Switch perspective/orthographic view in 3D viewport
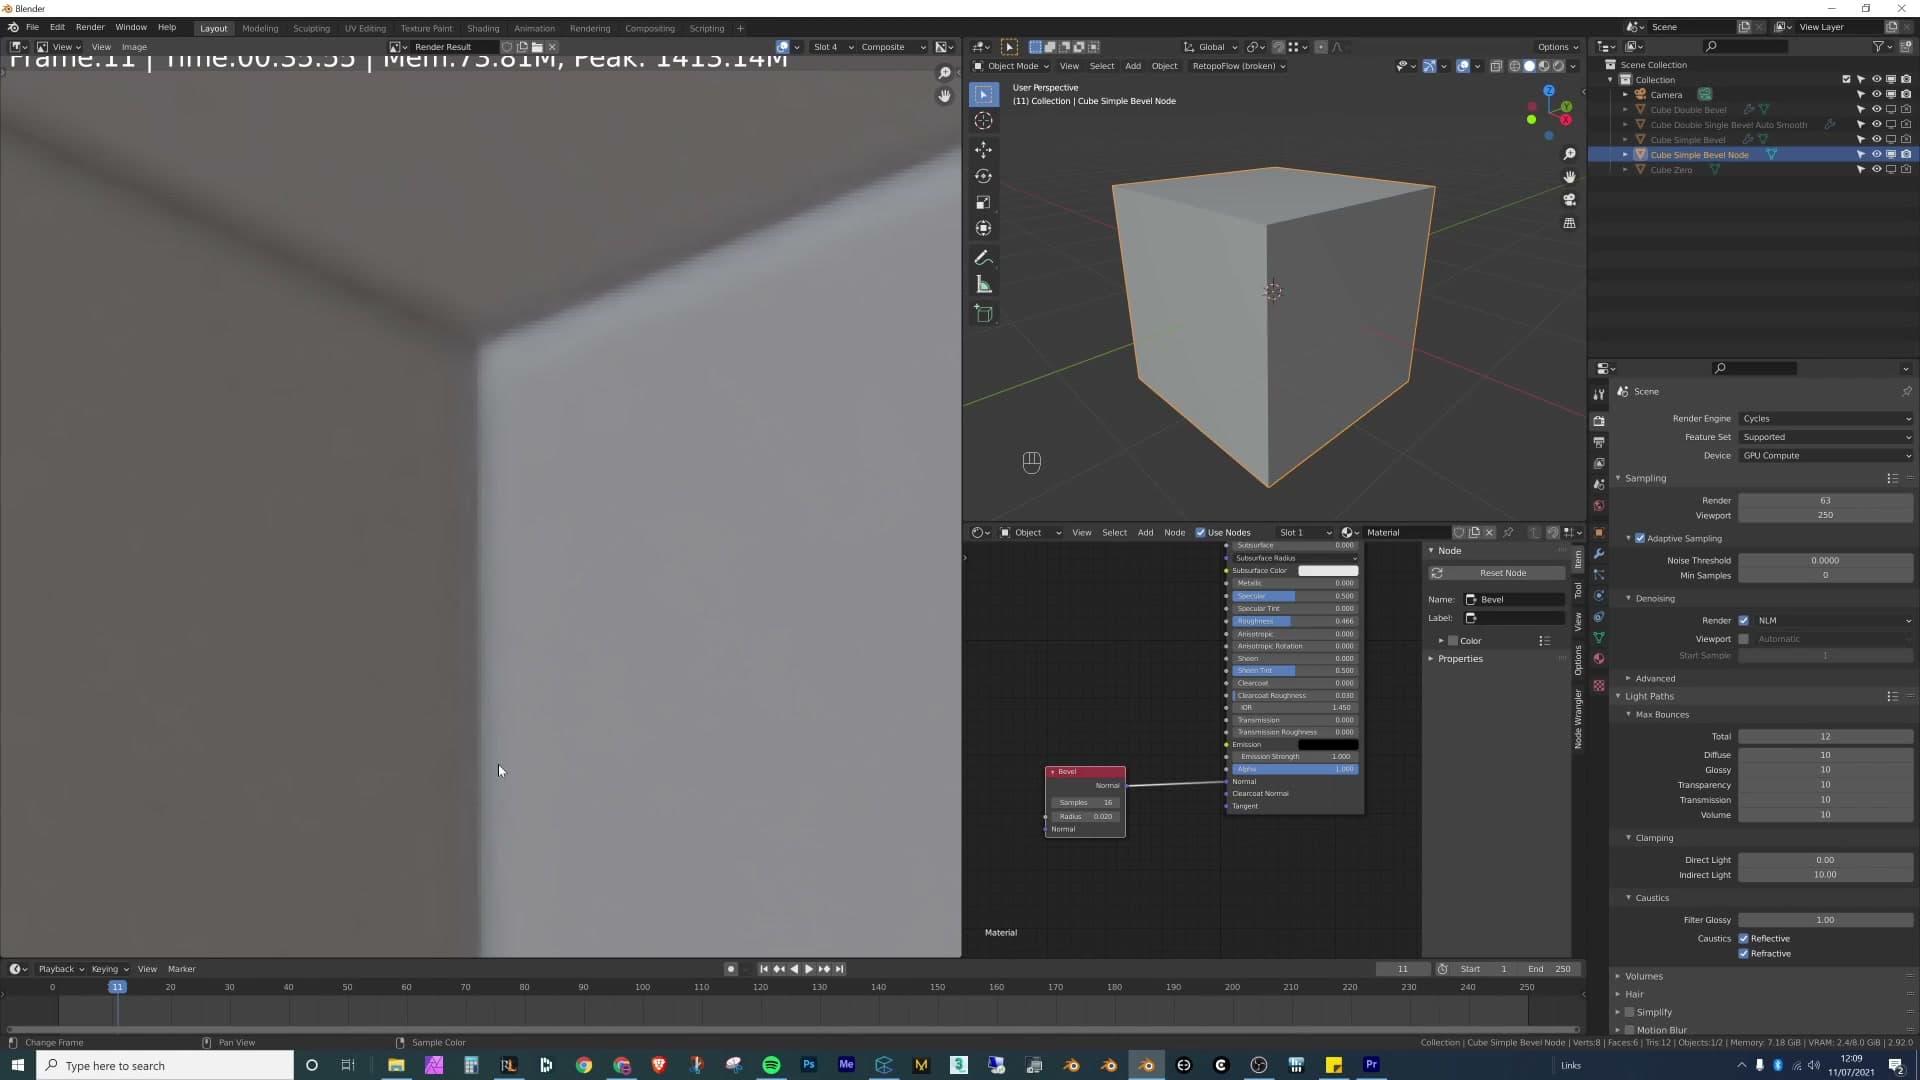This screenshot has width=1920, height=1080. point(1569,223)
